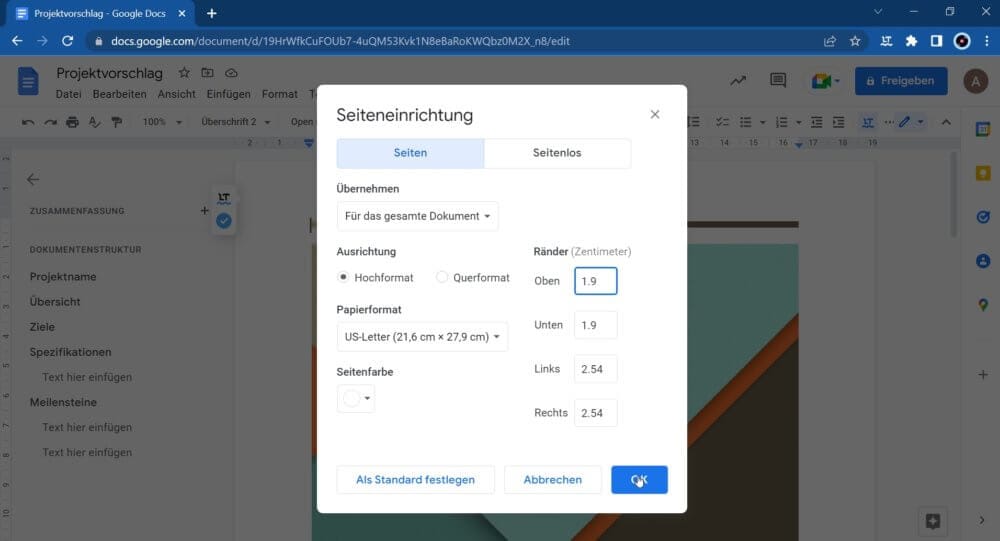Expand the Für das gesamte Dokument dropdown

click(418, 216)
